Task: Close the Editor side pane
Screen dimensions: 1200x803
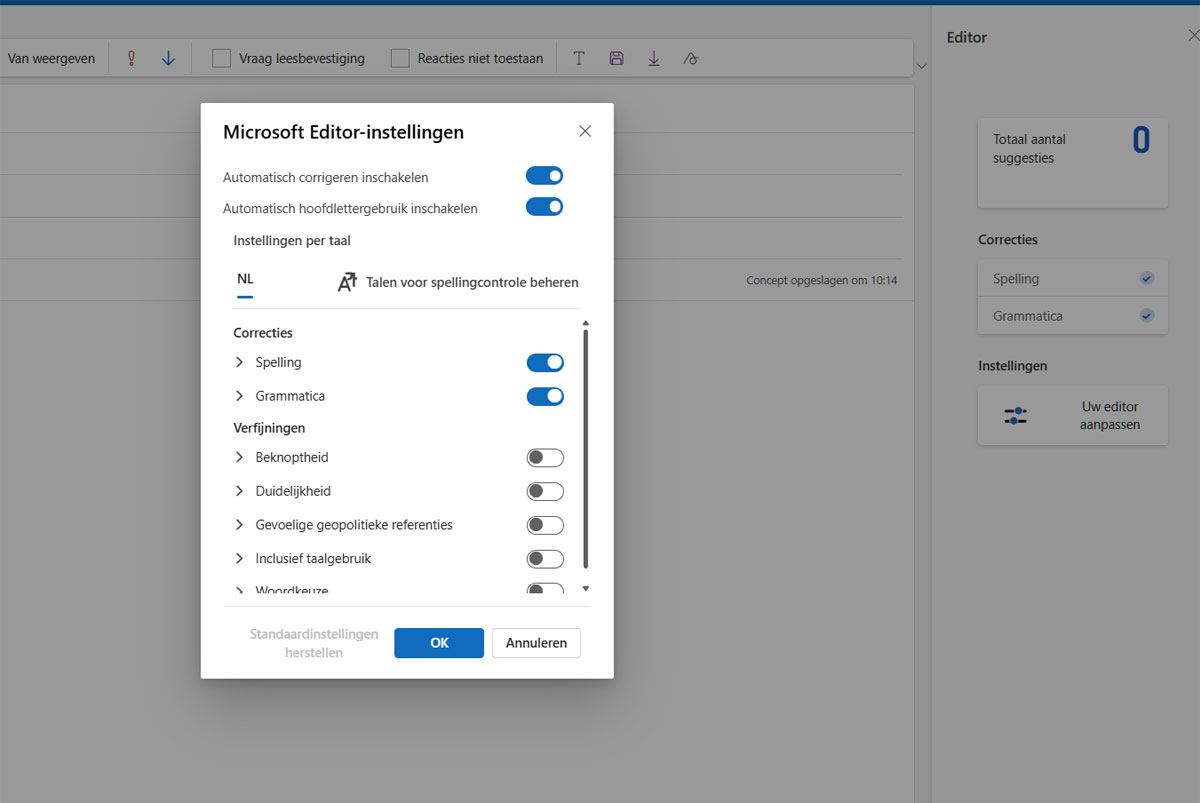Action: (1192, 36)
